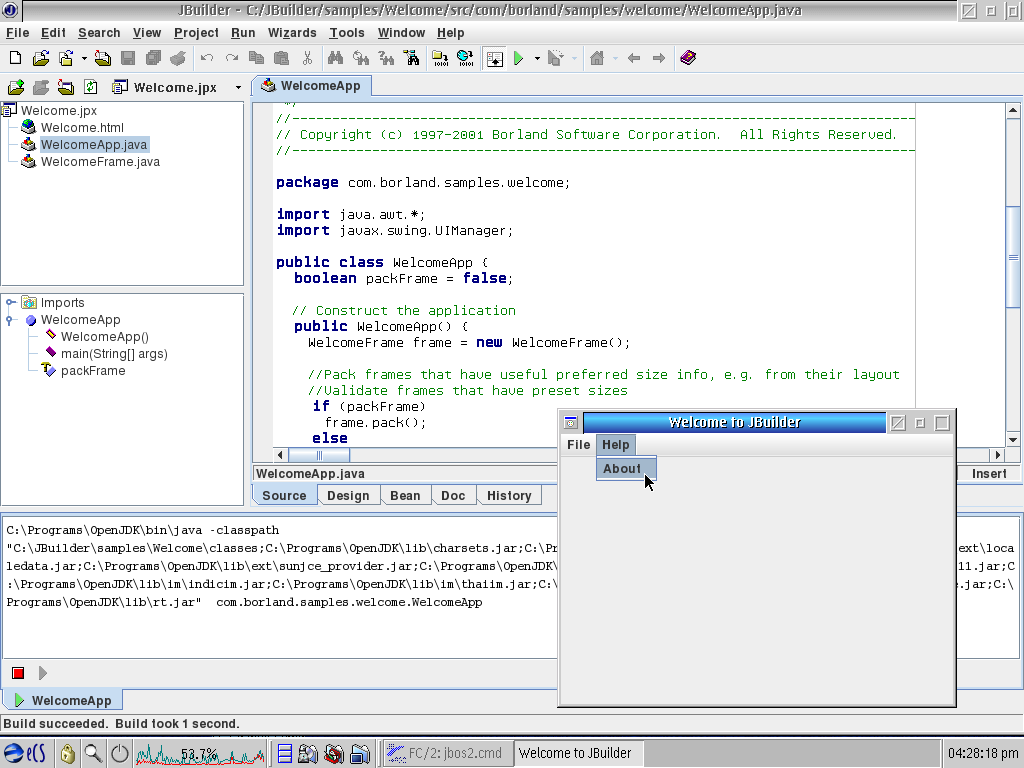Open the Help book icon on the toolbar
This screenshot has width=1024, height=768.
click(687, 58)
